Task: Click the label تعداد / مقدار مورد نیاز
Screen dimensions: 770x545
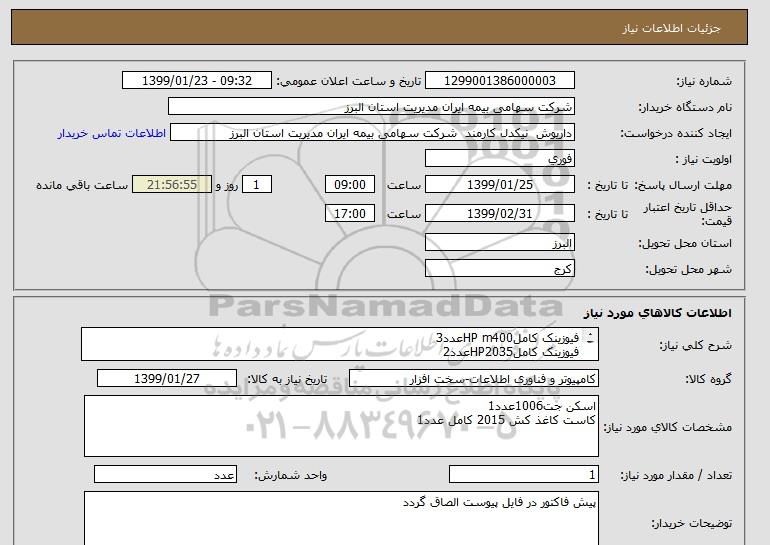Action: point(676,475)
